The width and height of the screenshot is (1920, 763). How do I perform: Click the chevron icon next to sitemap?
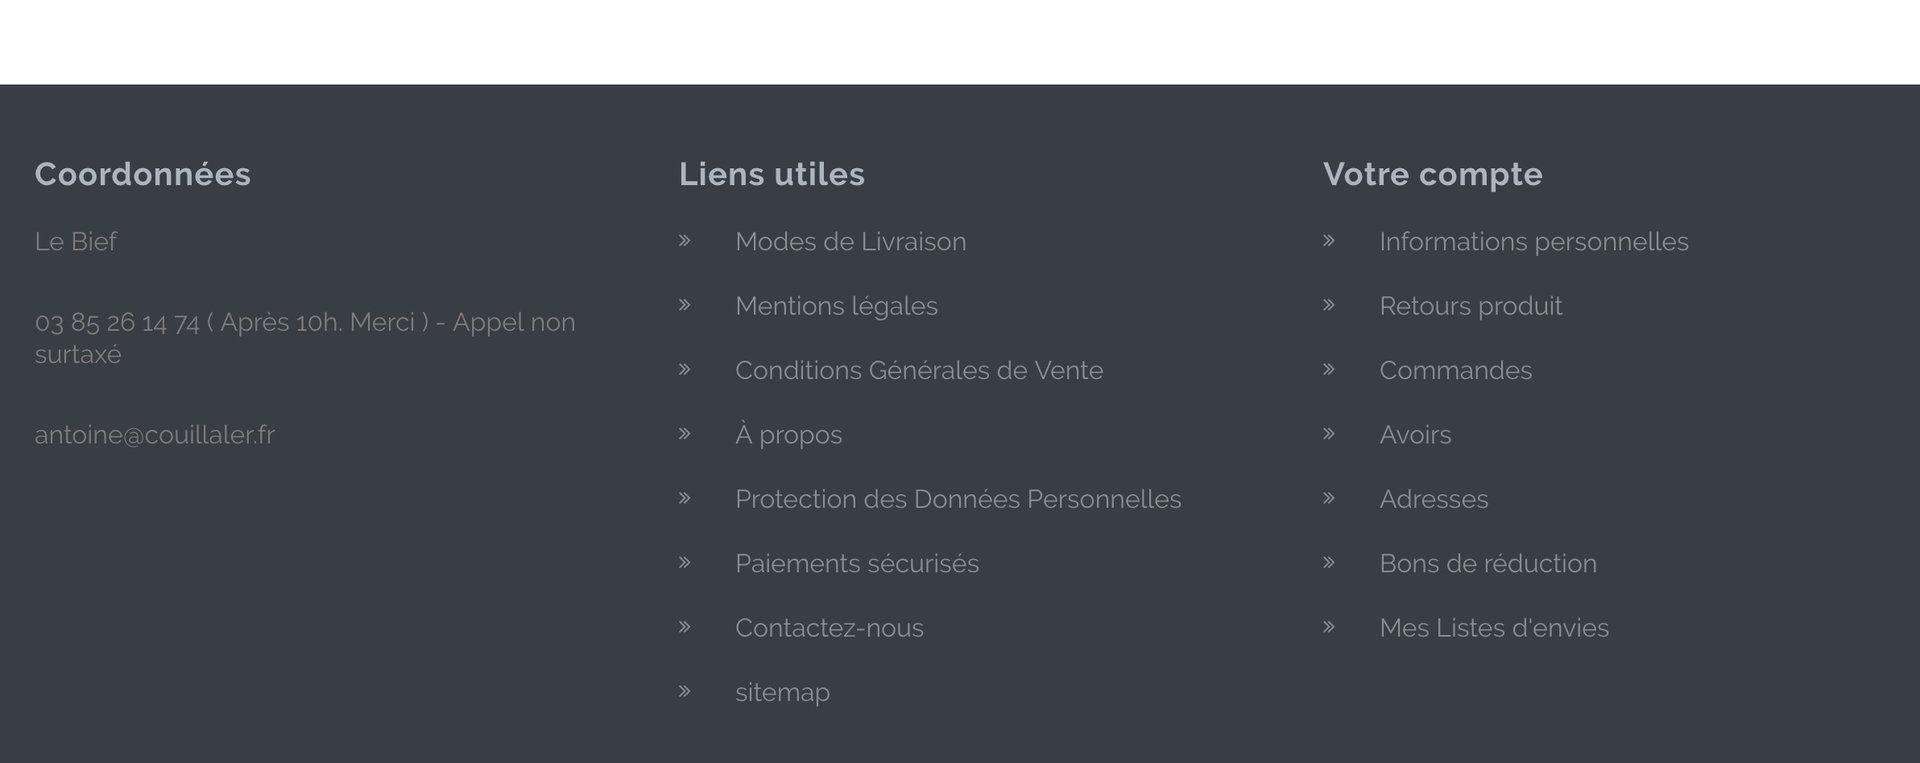click(685, 691)
